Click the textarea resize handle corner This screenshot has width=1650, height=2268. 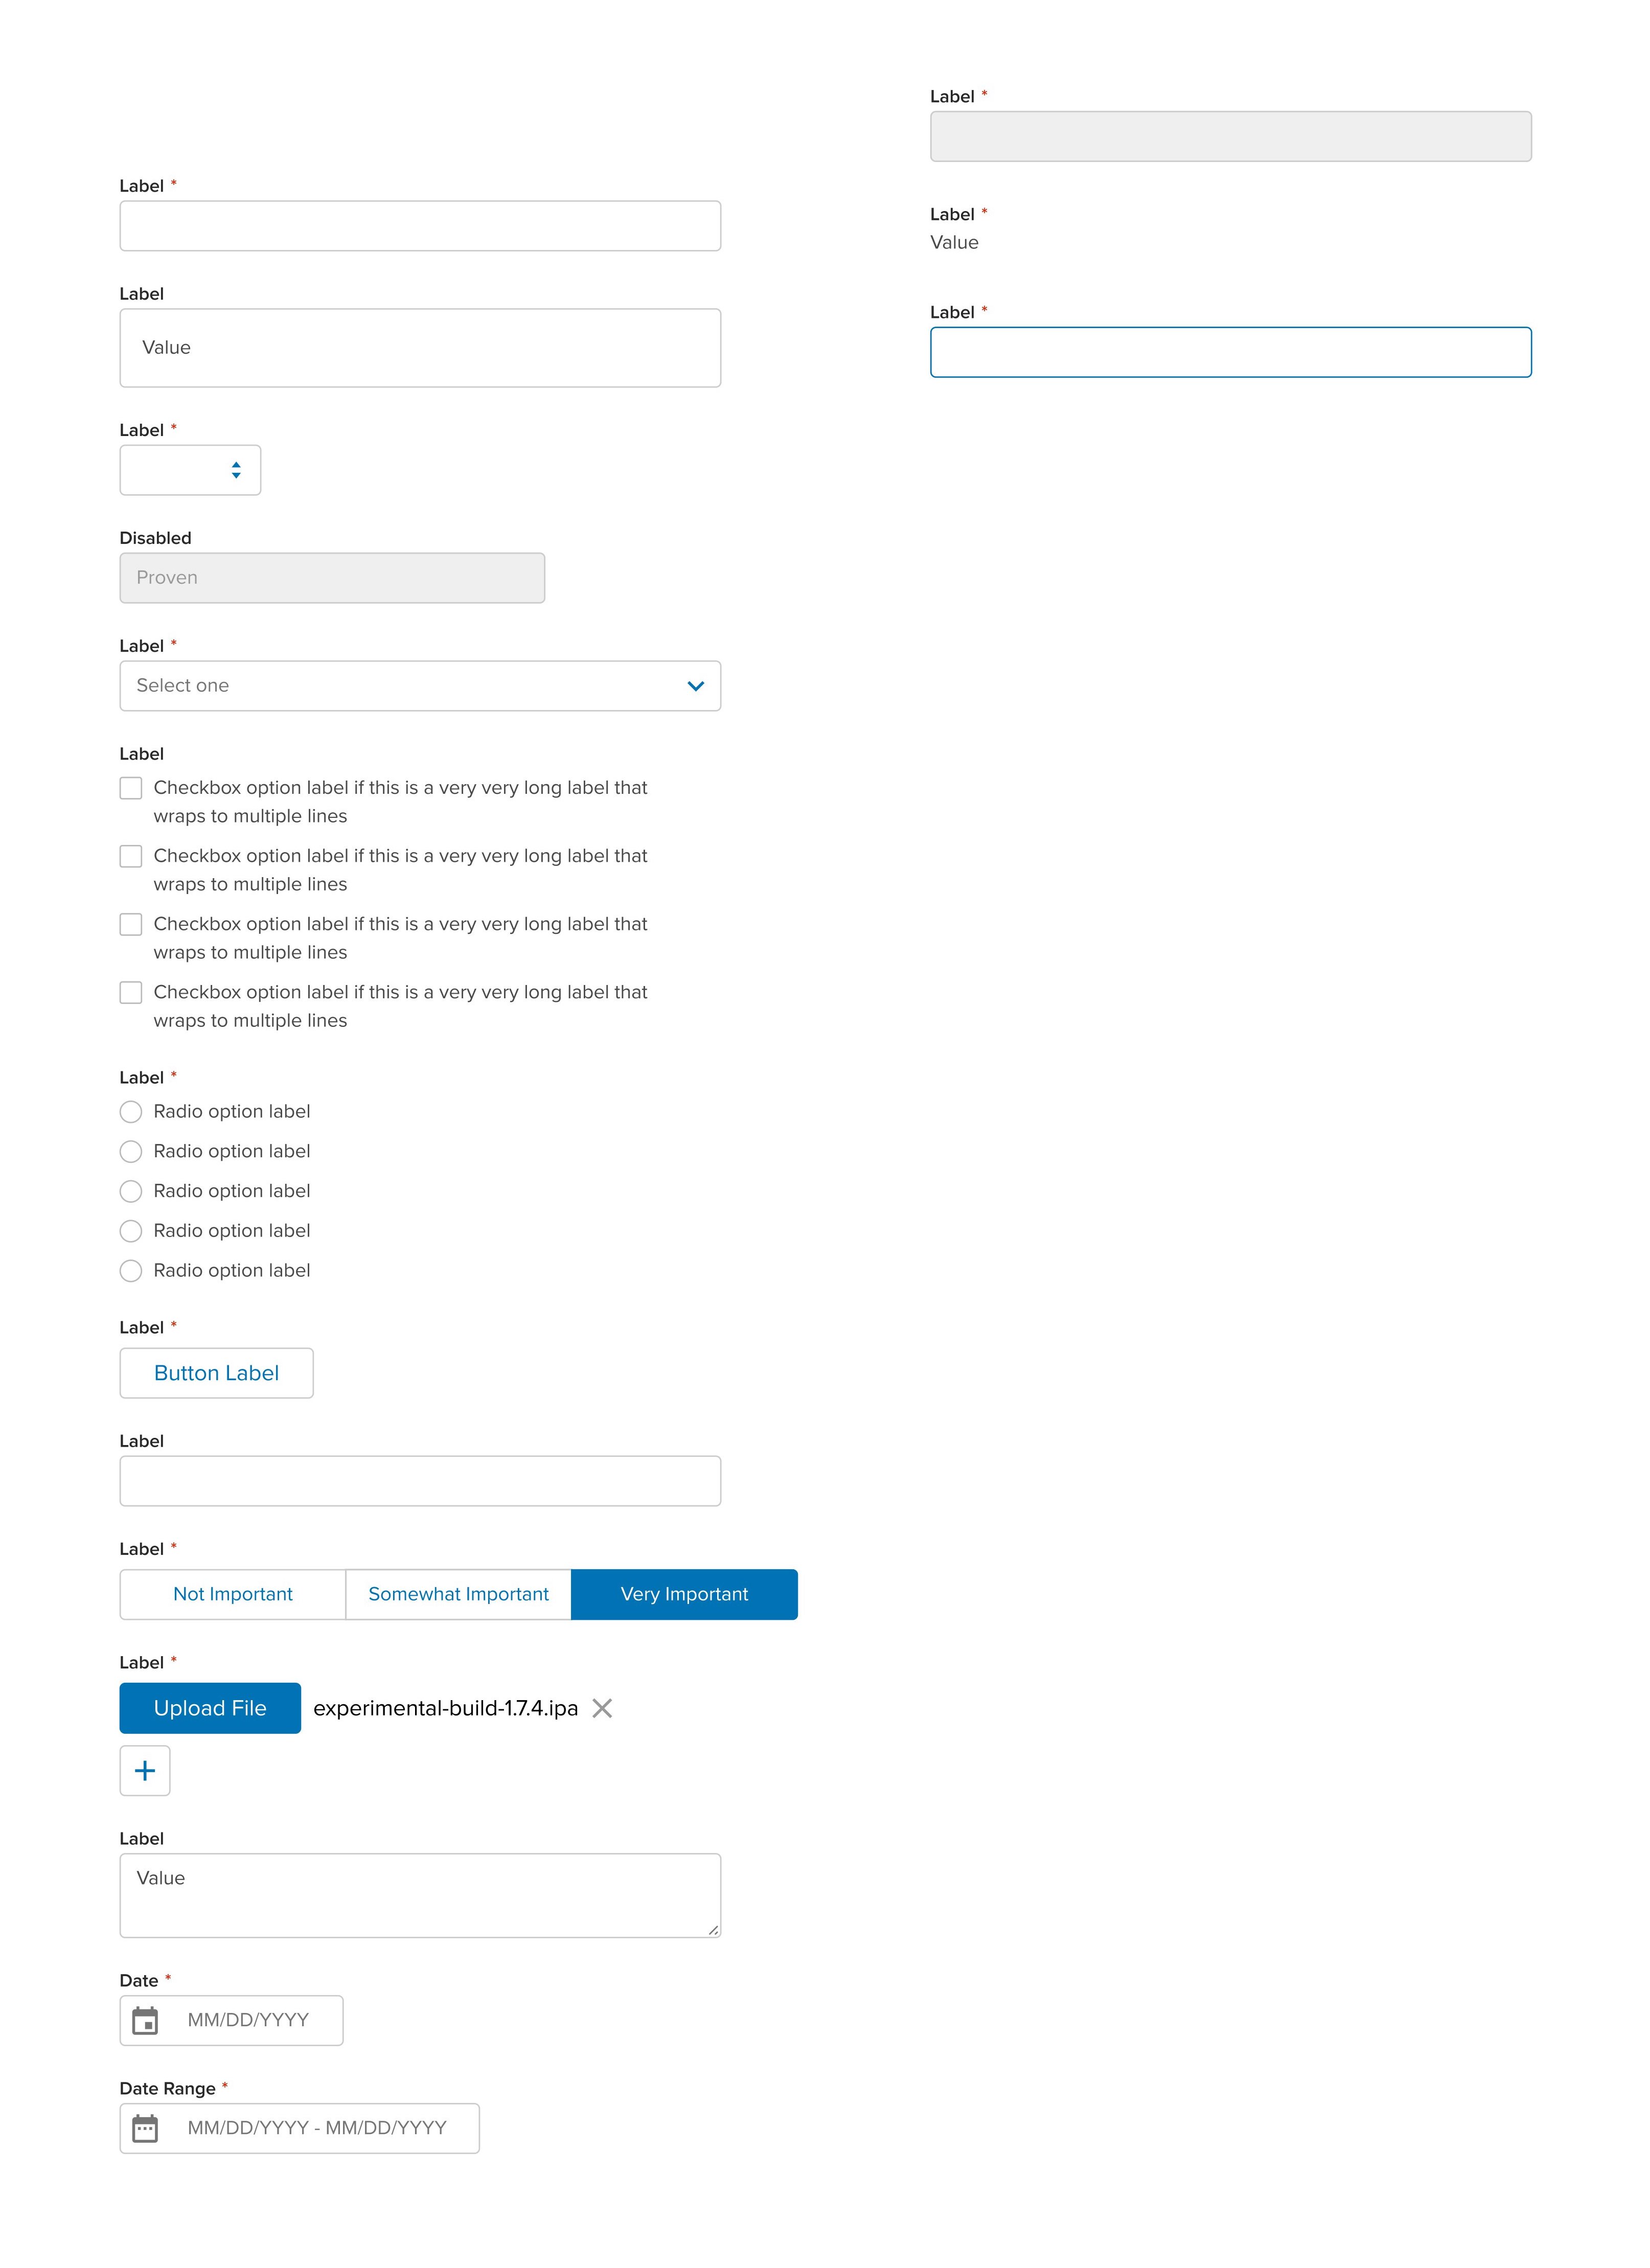click(714, 1931)
